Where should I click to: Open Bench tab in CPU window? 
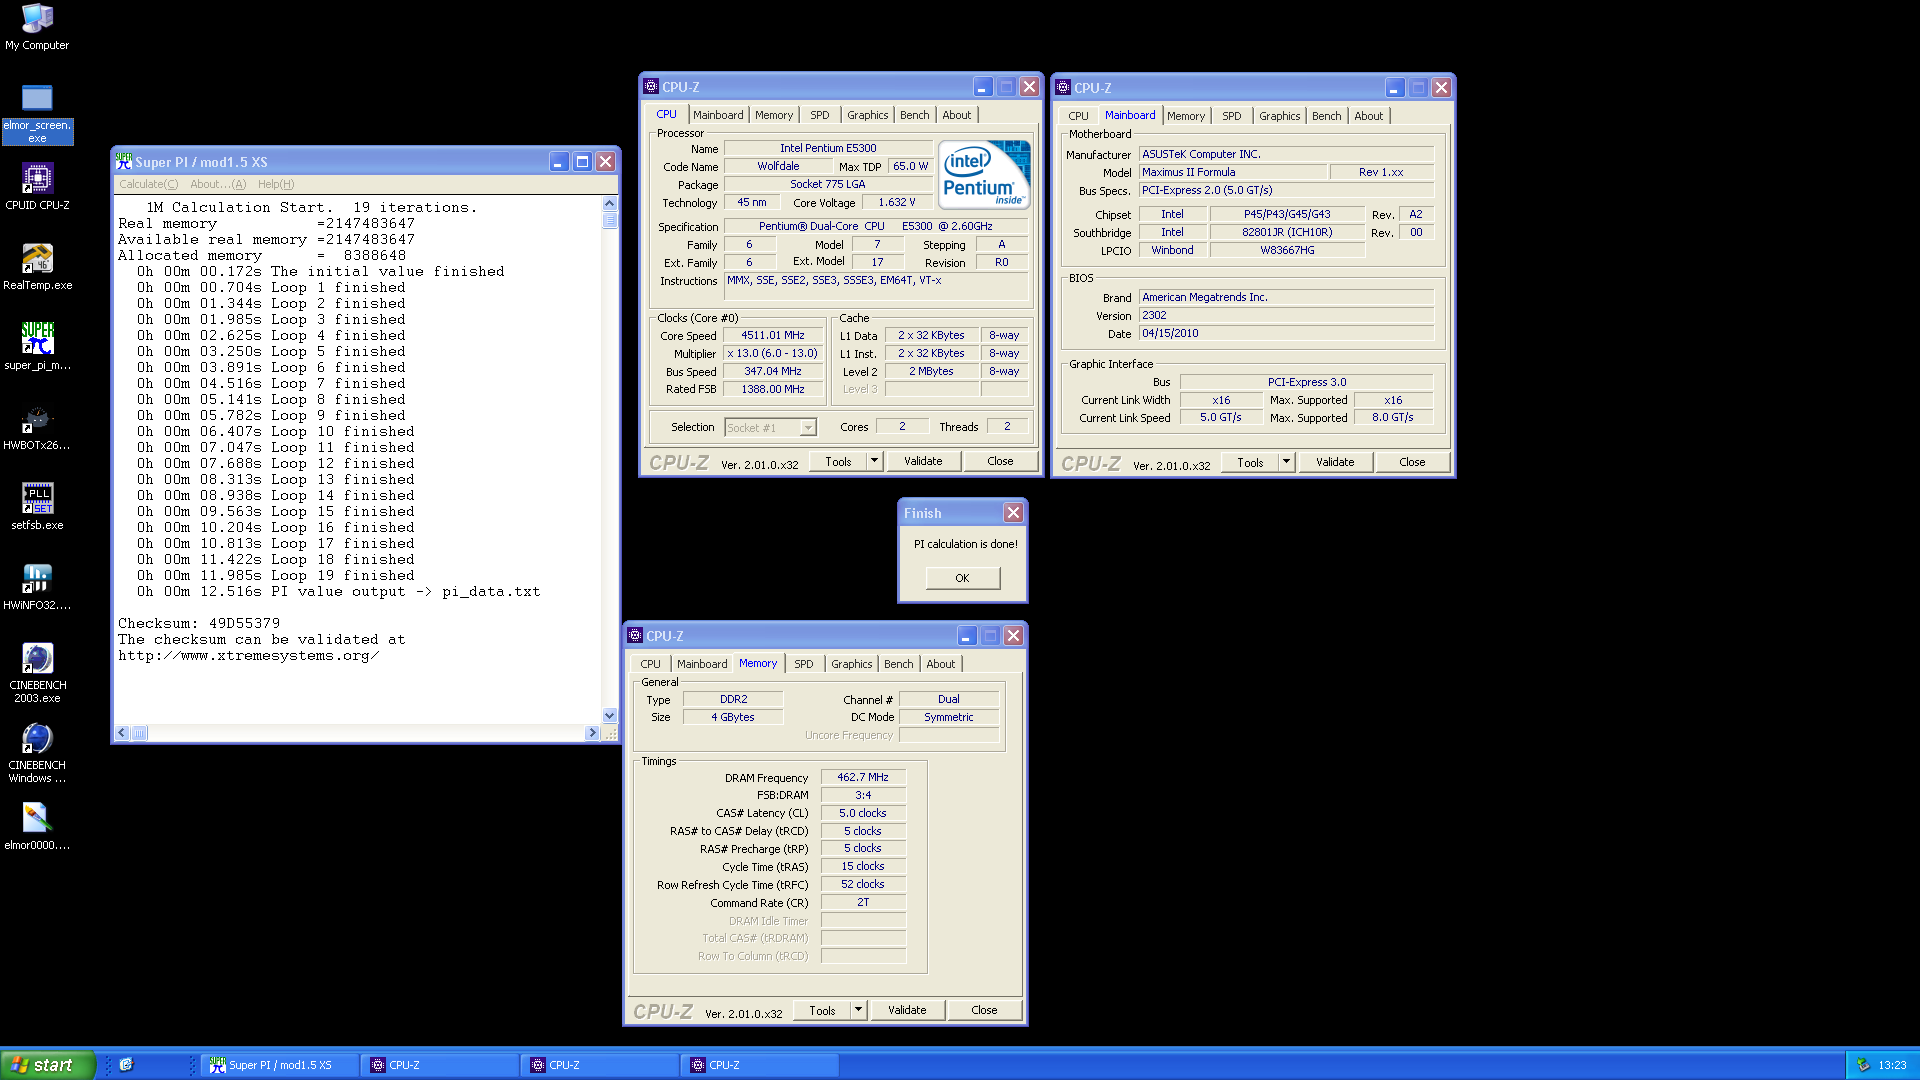pos(915,115)
